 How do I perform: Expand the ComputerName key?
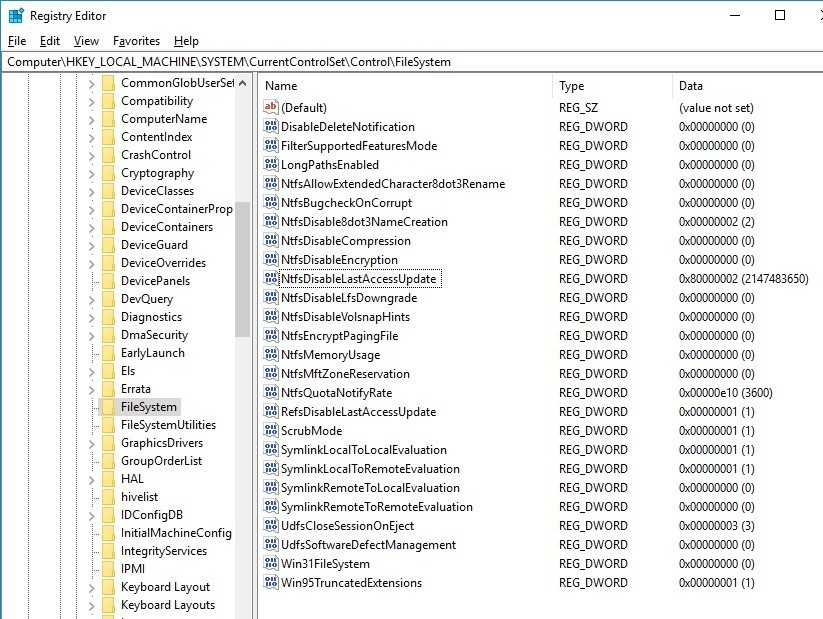point(91,120)
